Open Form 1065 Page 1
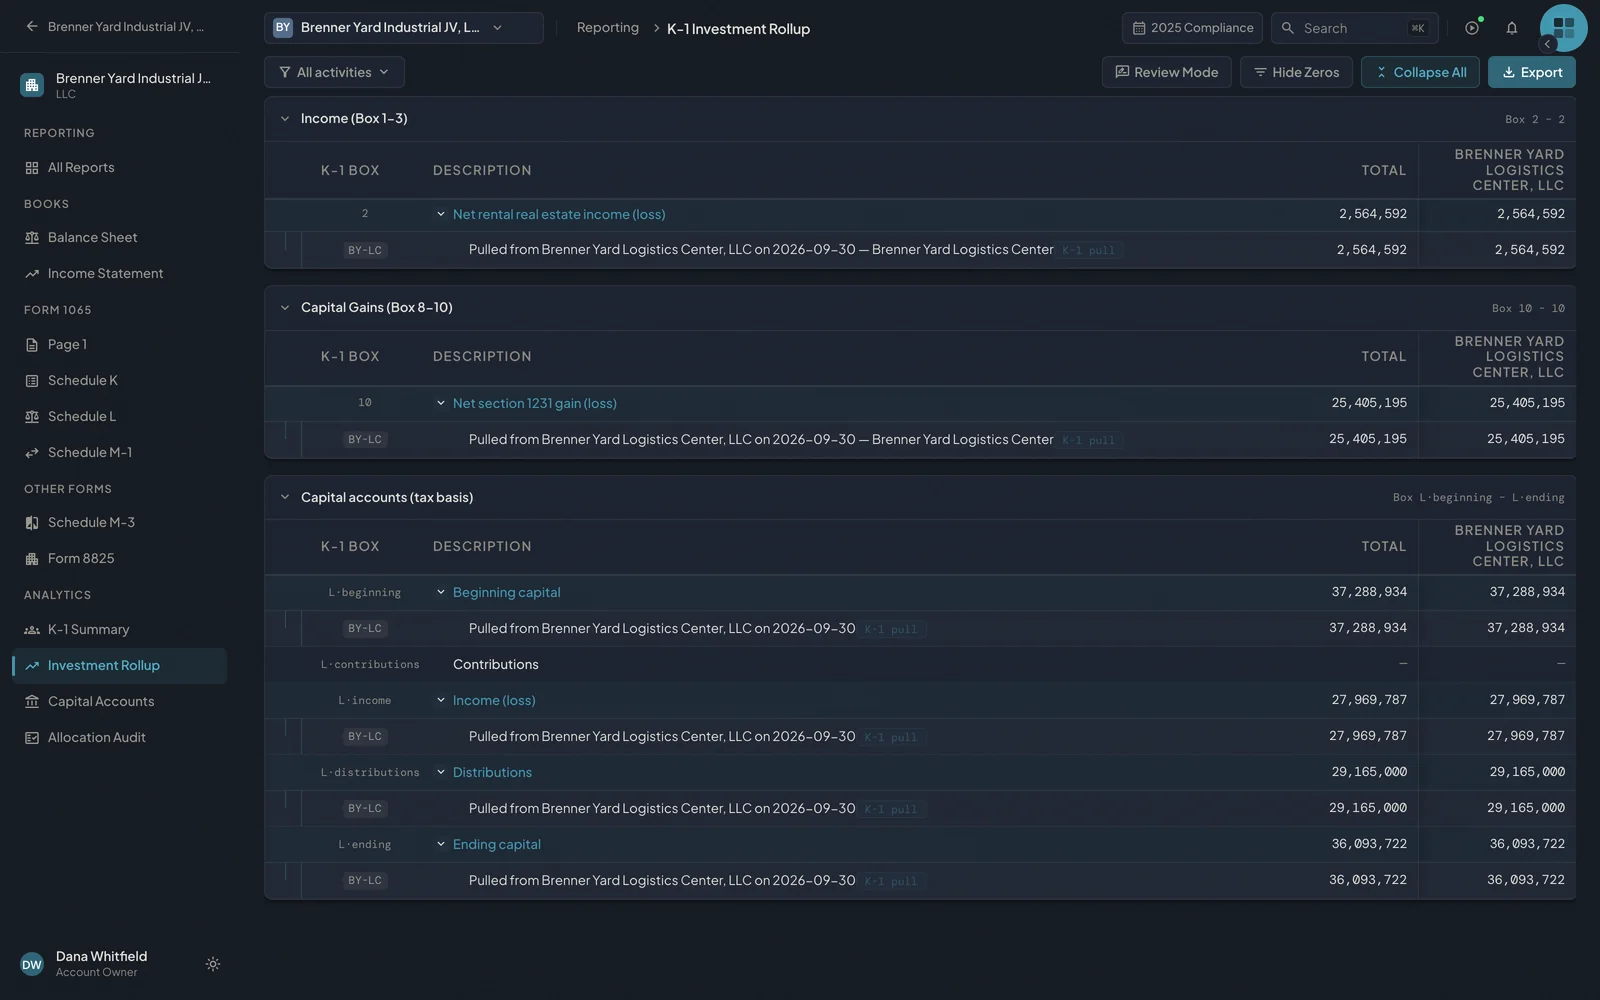 tap(120, 345)
